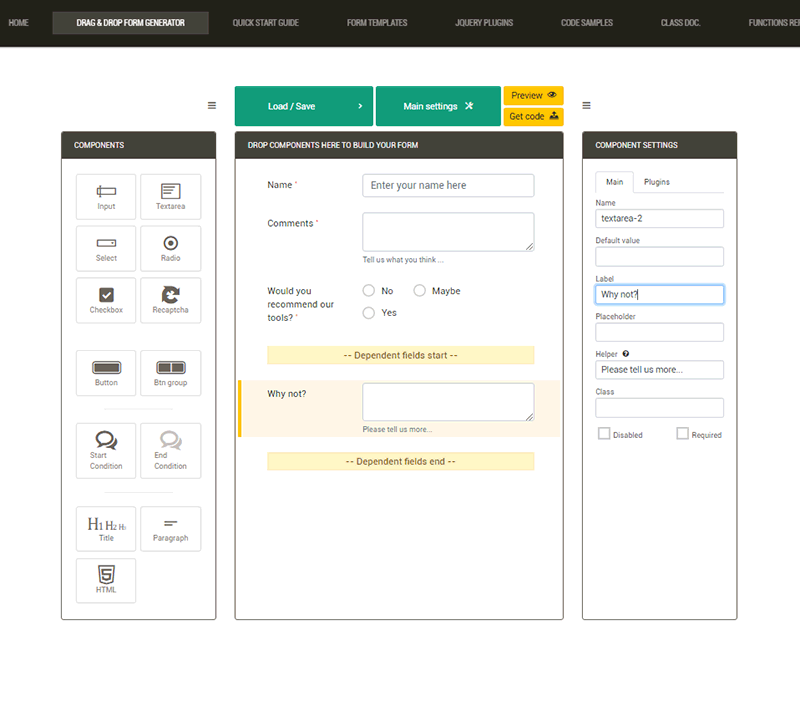Select the Btn group component
The width and height of the screenshot is (800, 727).
coord(170,372)
